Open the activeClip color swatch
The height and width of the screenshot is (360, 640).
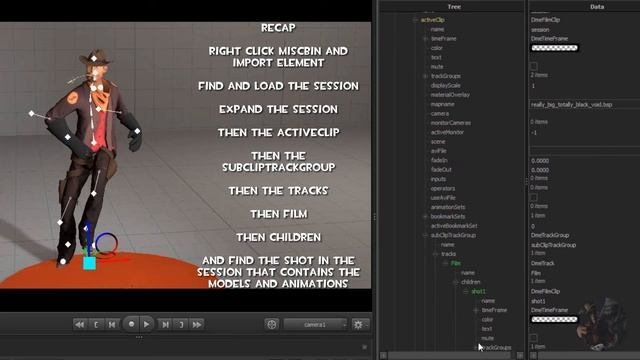[554, 48]
